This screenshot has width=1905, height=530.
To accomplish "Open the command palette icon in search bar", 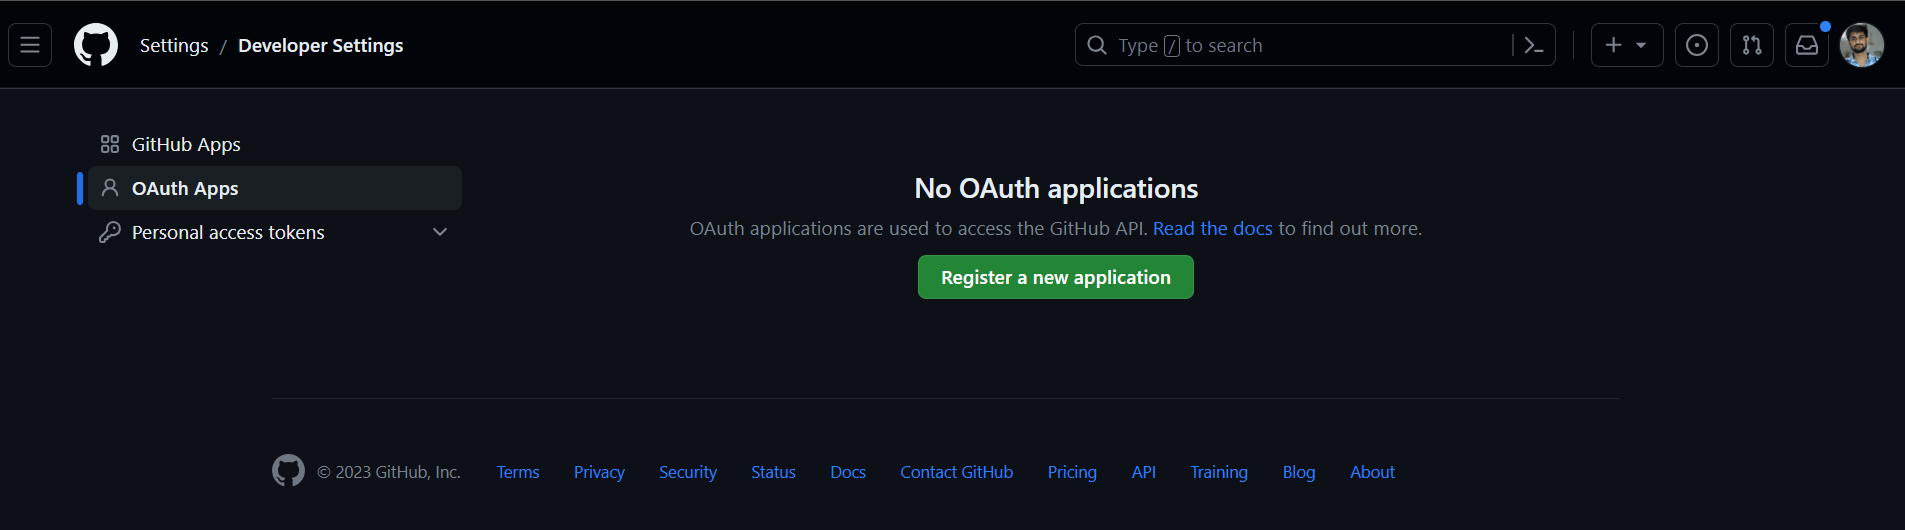I will click(x=1533, y=45).
